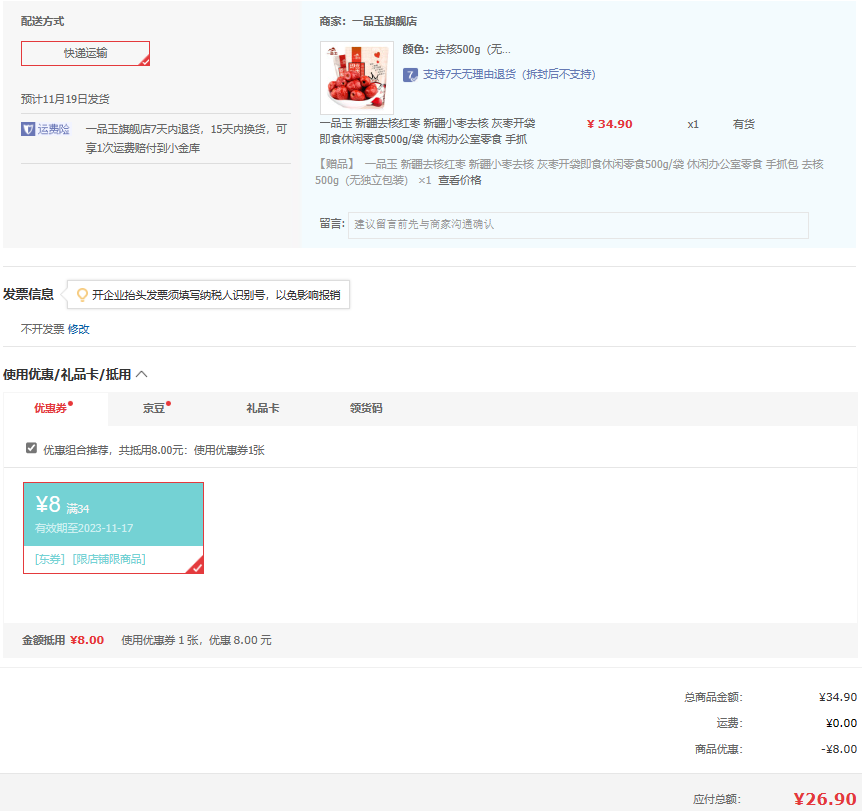Click the 运费险 shield icon

click(x=28, y=129)
